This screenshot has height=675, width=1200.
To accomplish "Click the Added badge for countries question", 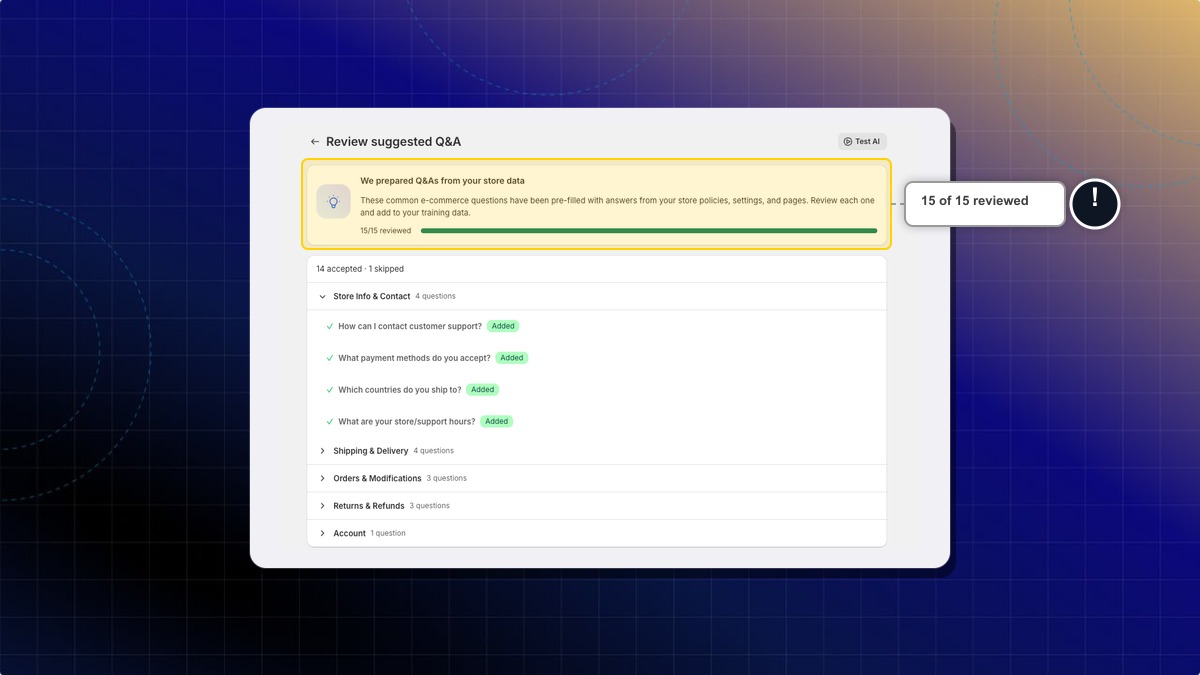I will click(483, 390).
